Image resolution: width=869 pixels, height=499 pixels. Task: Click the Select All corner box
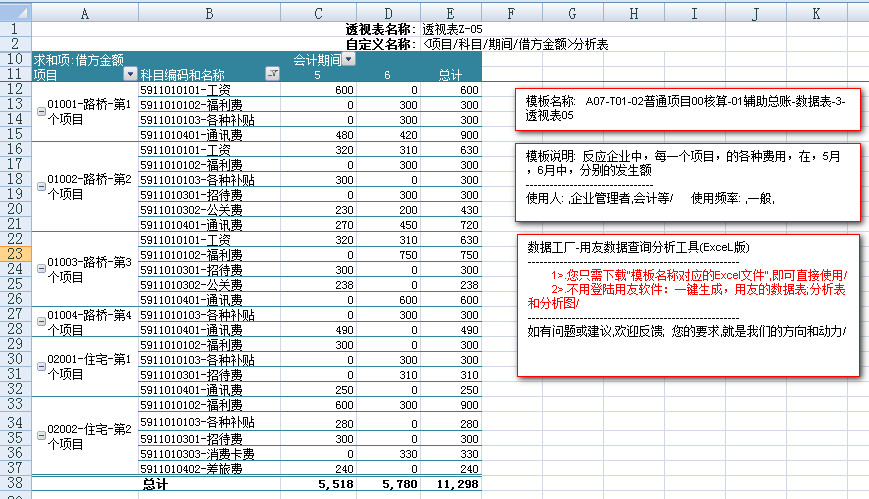pyautogui.click(x=15, y=13)
